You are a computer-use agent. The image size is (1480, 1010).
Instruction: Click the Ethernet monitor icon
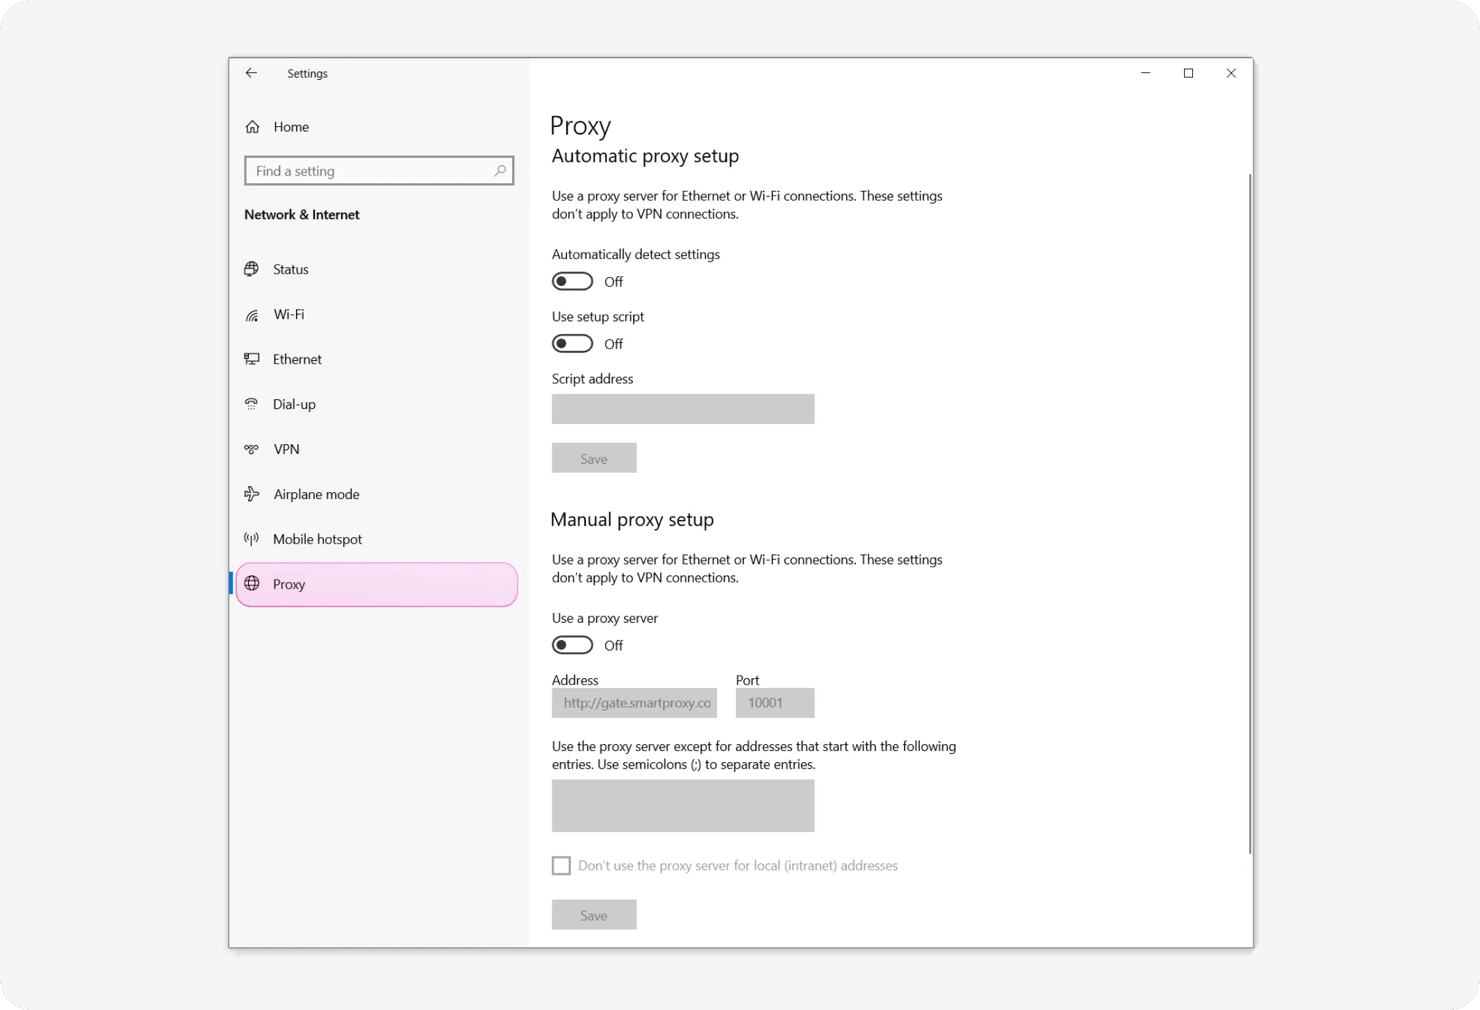coord(252,359)
